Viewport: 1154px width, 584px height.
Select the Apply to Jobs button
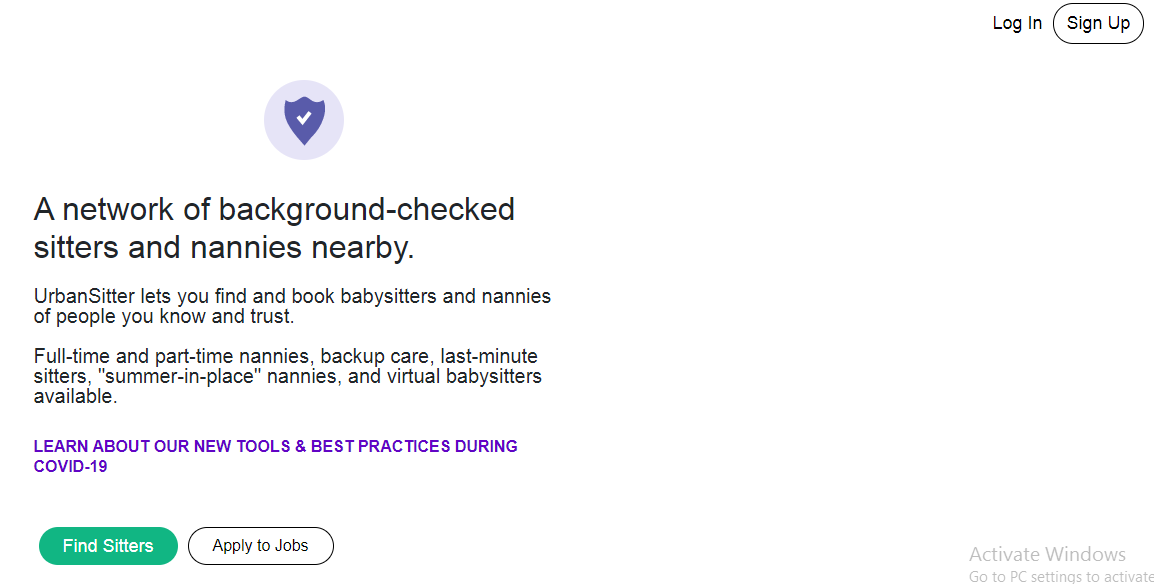point(260,546)
